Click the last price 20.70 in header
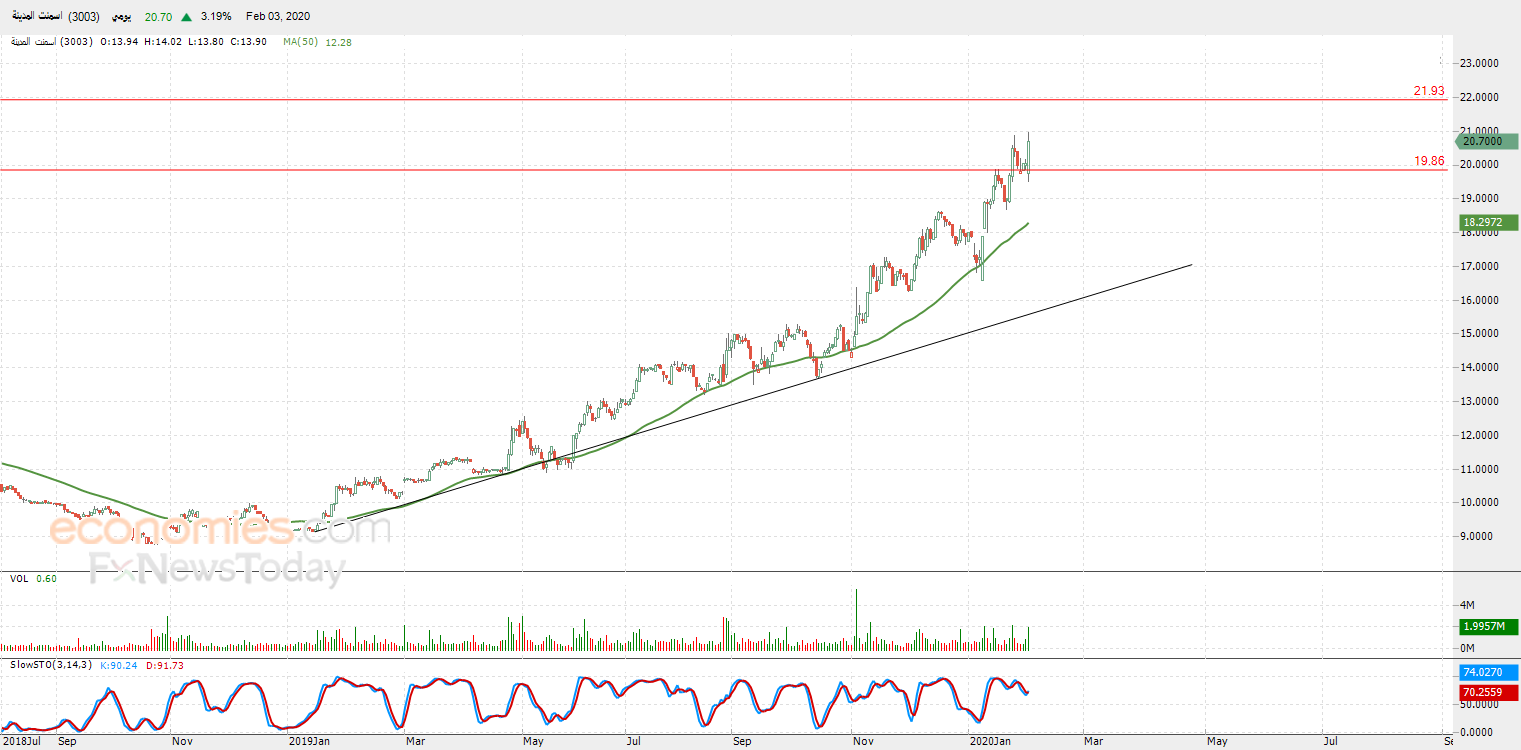The width and height of the screenshot is (1521, 750). (x=158, y=17)
